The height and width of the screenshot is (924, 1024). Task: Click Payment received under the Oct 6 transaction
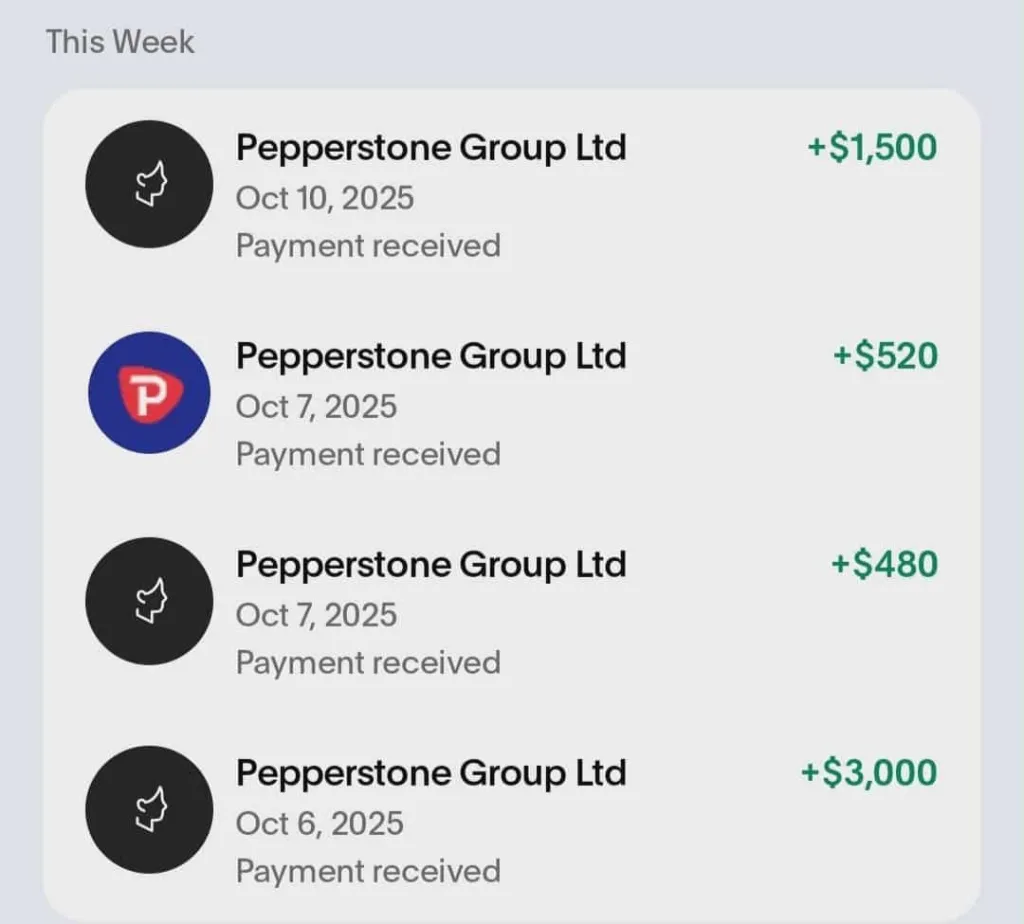(368, 872)
